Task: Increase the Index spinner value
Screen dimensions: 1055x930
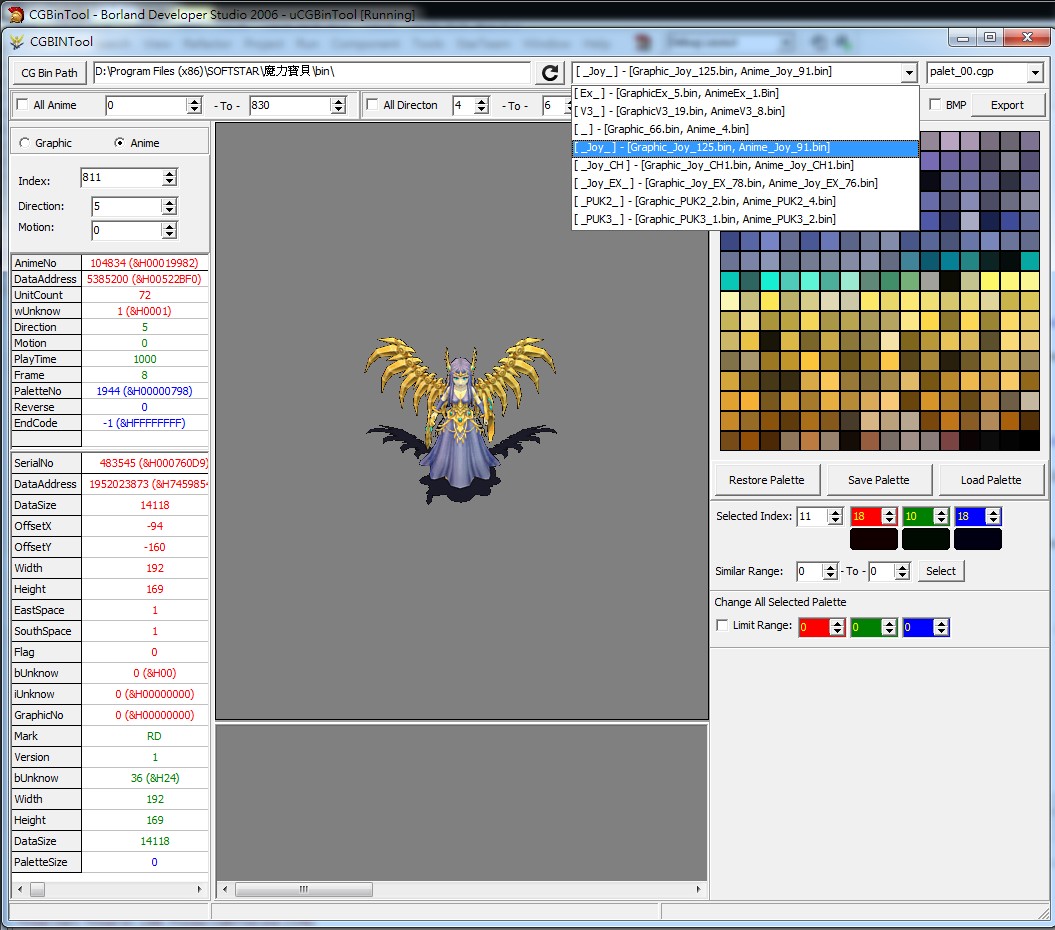Action: coord(169,173)
